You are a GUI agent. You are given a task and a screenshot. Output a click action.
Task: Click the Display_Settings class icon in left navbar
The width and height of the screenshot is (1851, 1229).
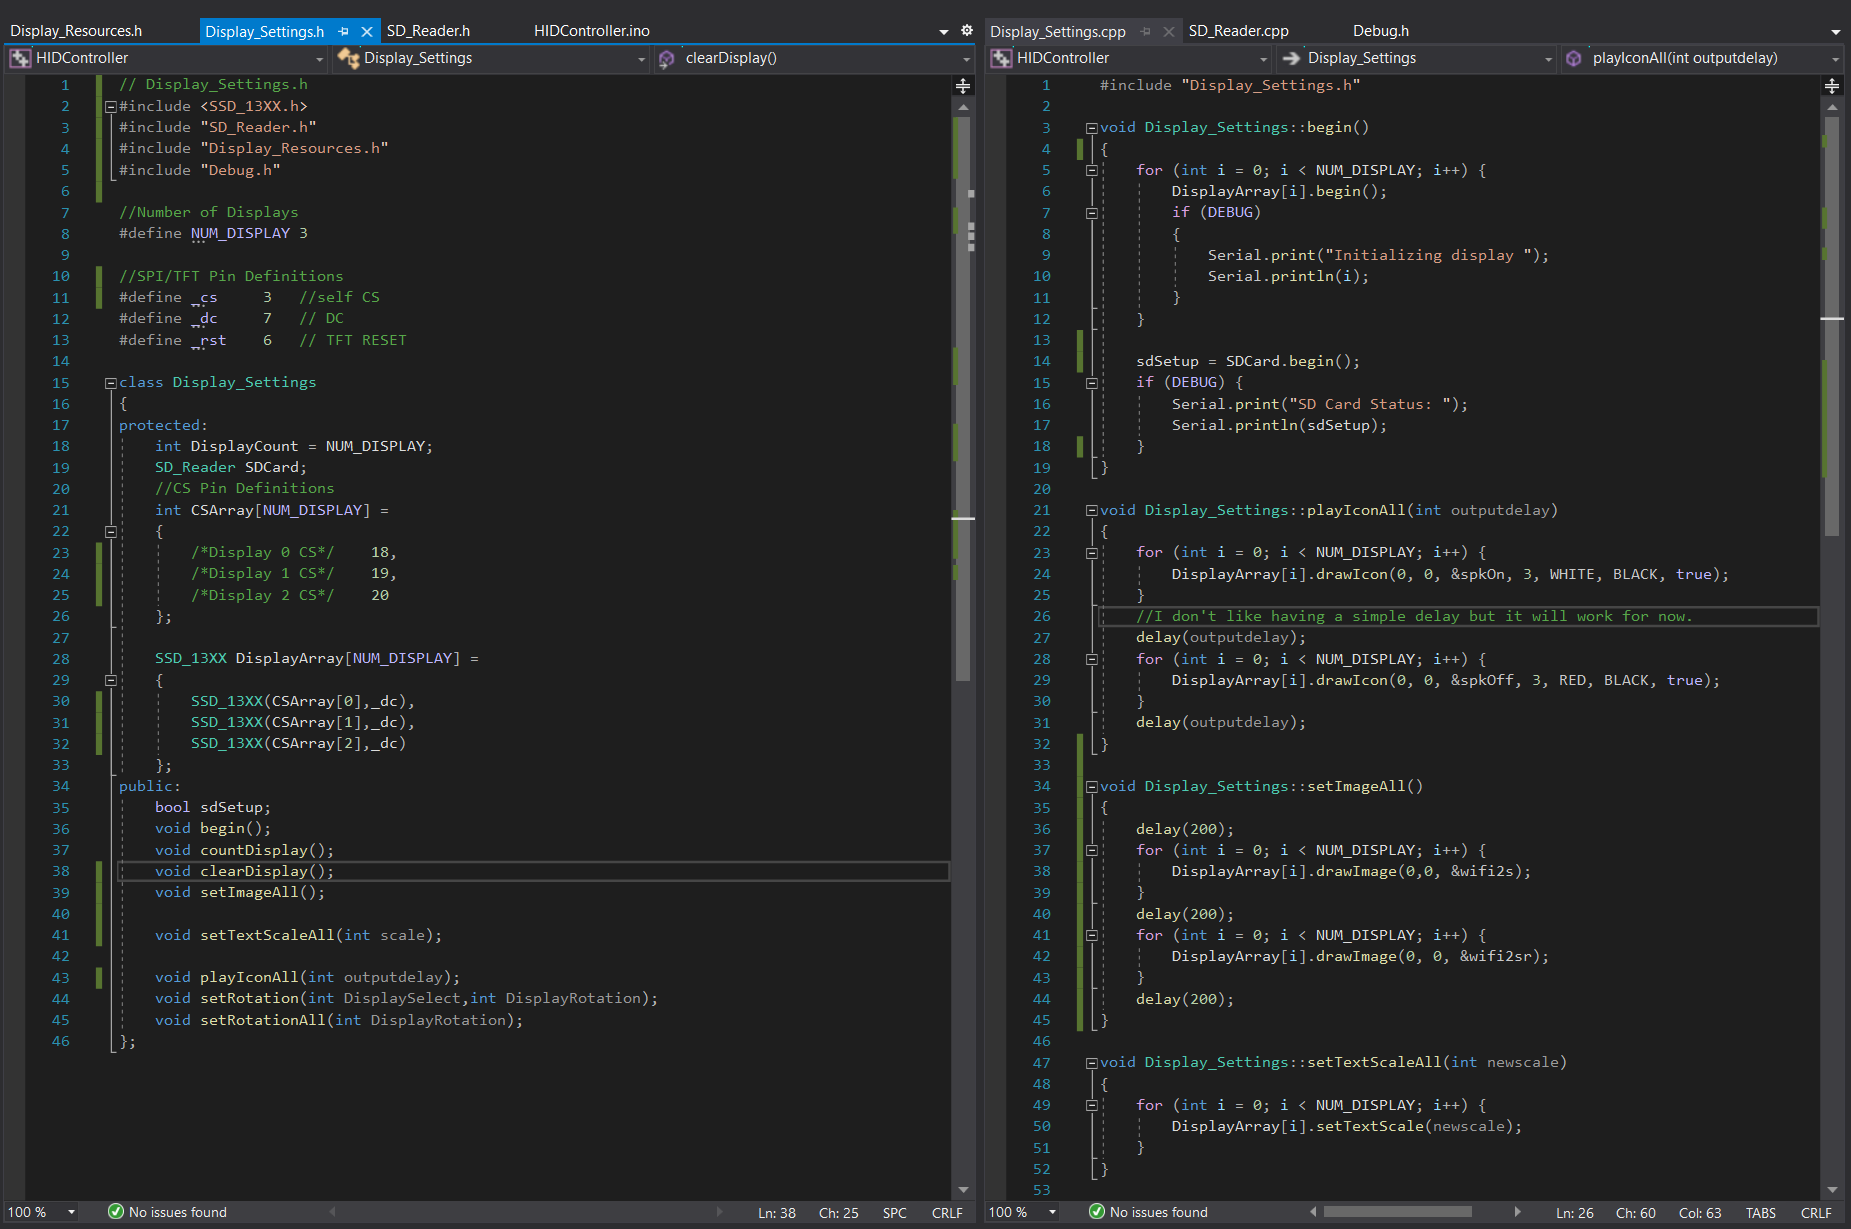tap(349, 58)
